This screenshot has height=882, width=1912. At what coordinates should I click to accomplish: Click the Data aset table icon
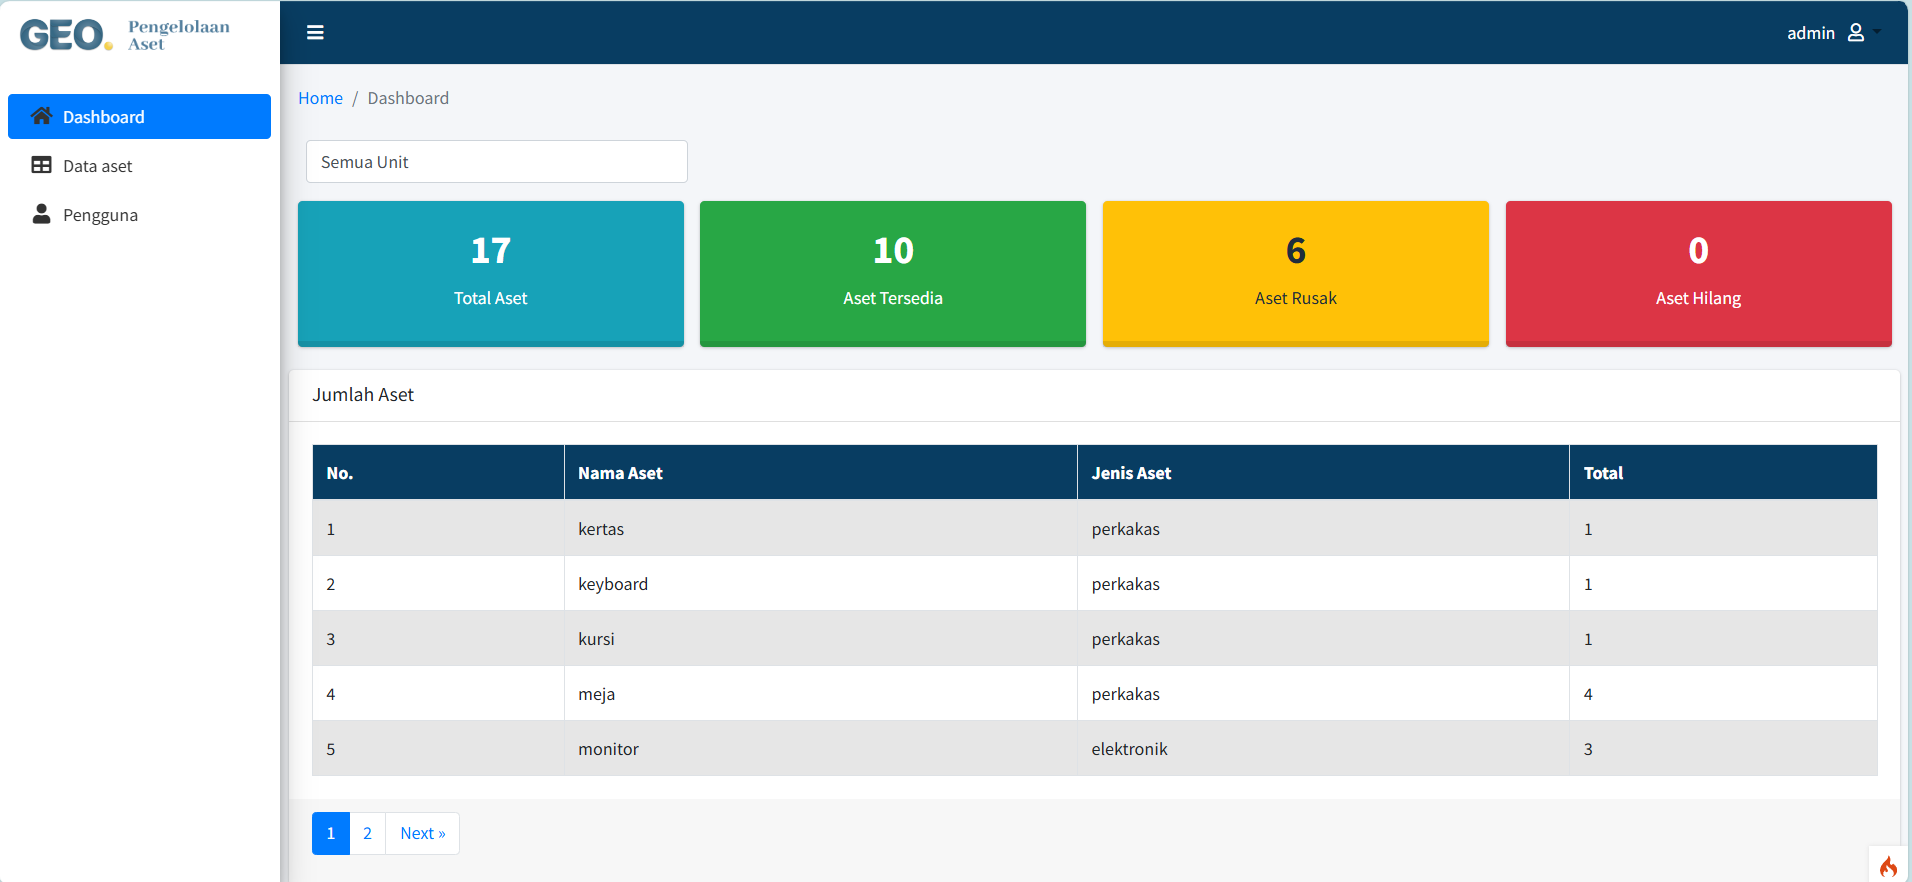(x=41, y=165)
